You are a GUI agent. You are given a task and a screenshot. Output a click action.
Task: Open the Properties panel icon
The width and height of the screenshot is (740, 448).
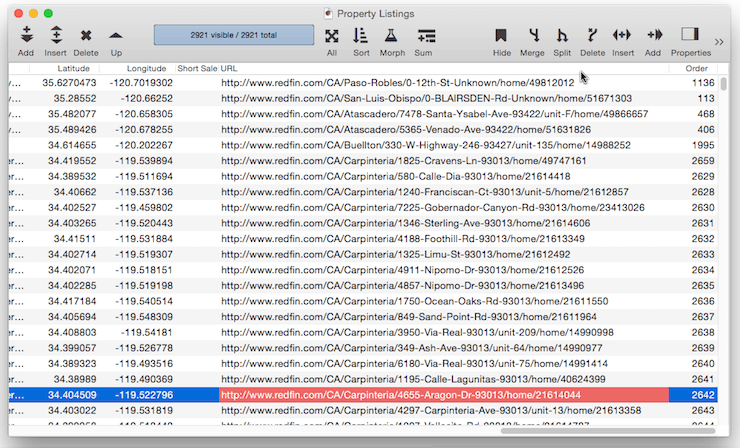[x=690, y=34]
